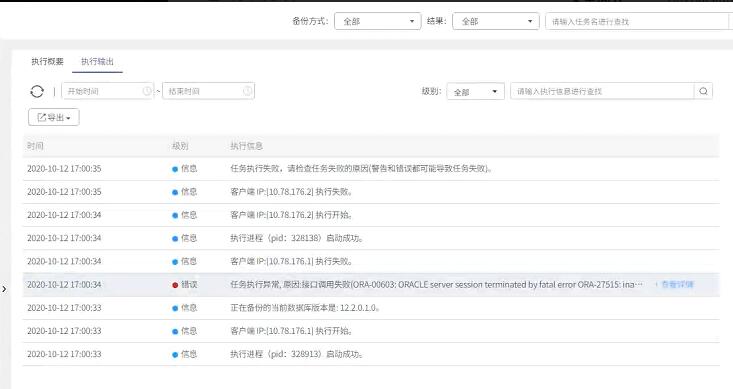Select the 10.78.176.2 执行失败 row
This screenshot has width=733, height=389.
pyautogui.click(x=371, y=192)
